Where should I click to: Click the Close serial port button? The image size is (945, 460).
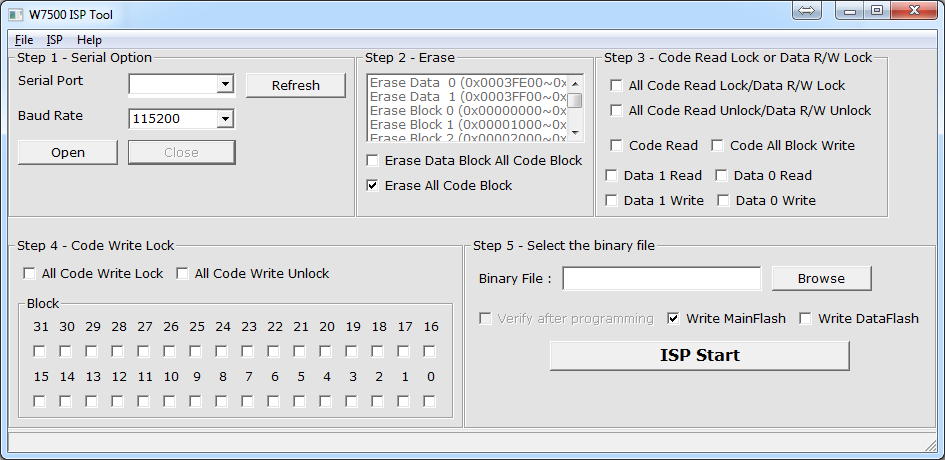tap(181, 153)
